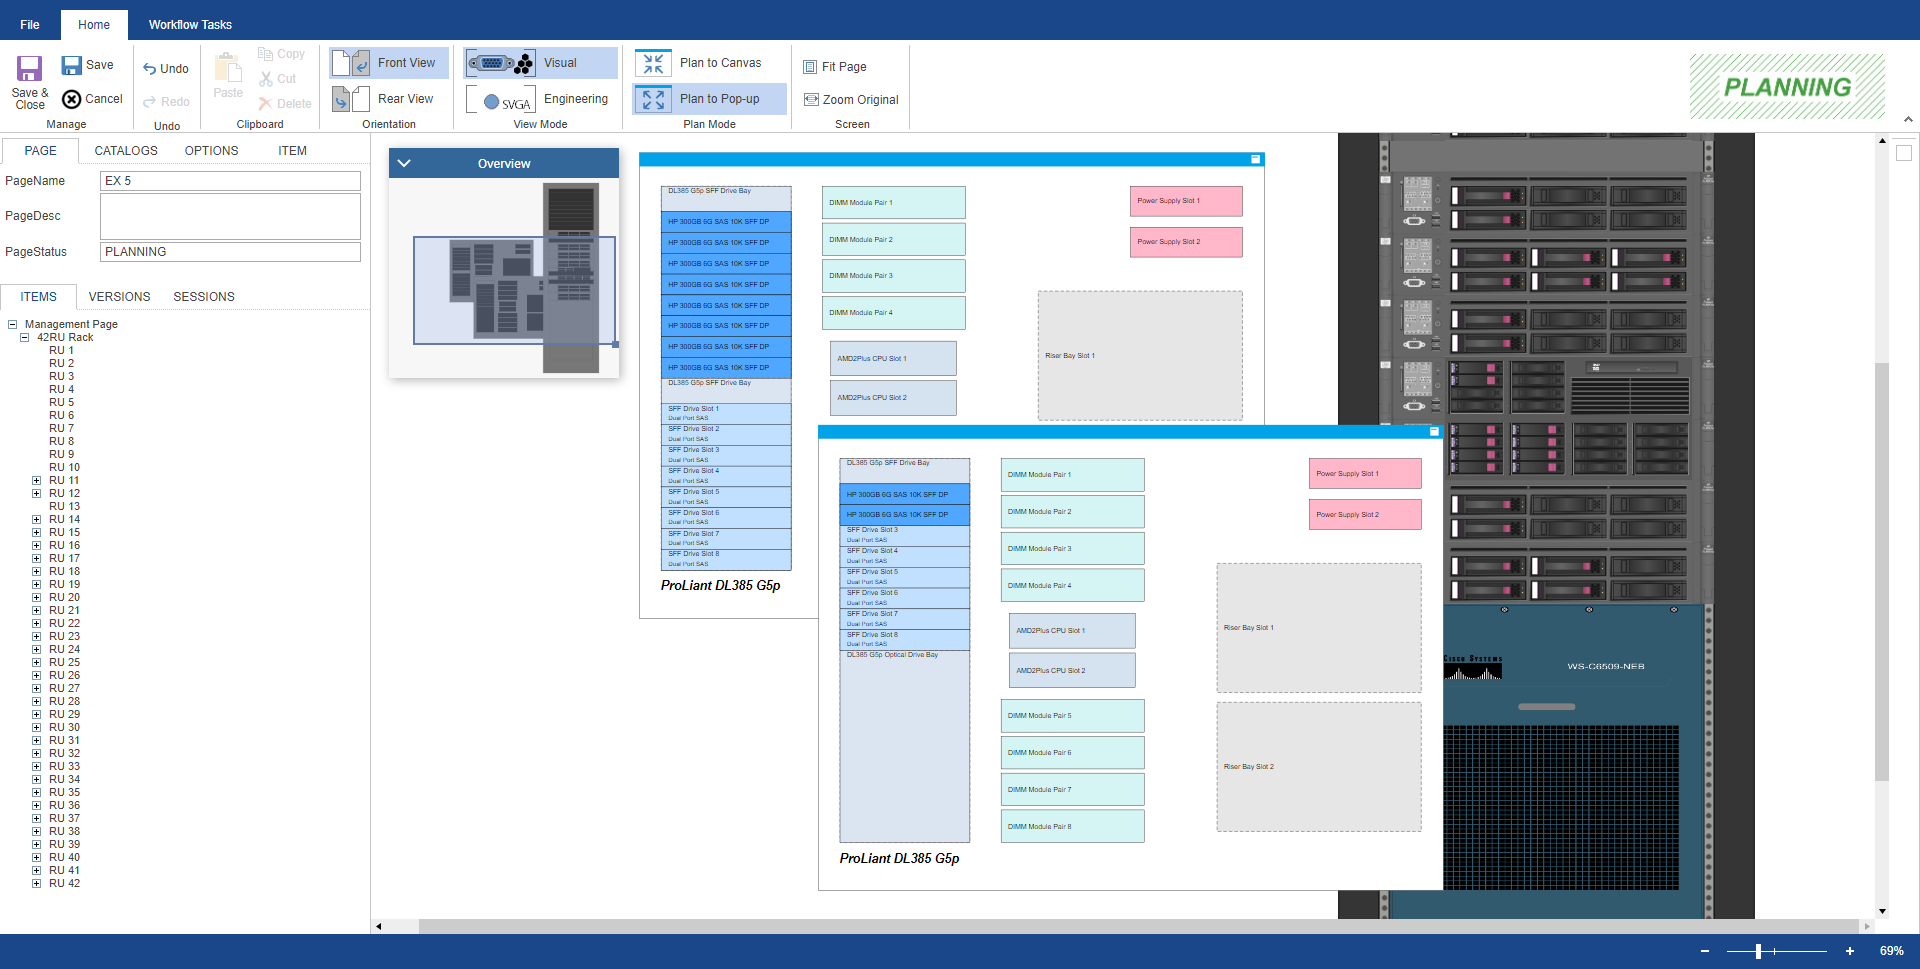Select DIMM Module Pair 5 block

pyautogui.click(x=1072, y=716)
